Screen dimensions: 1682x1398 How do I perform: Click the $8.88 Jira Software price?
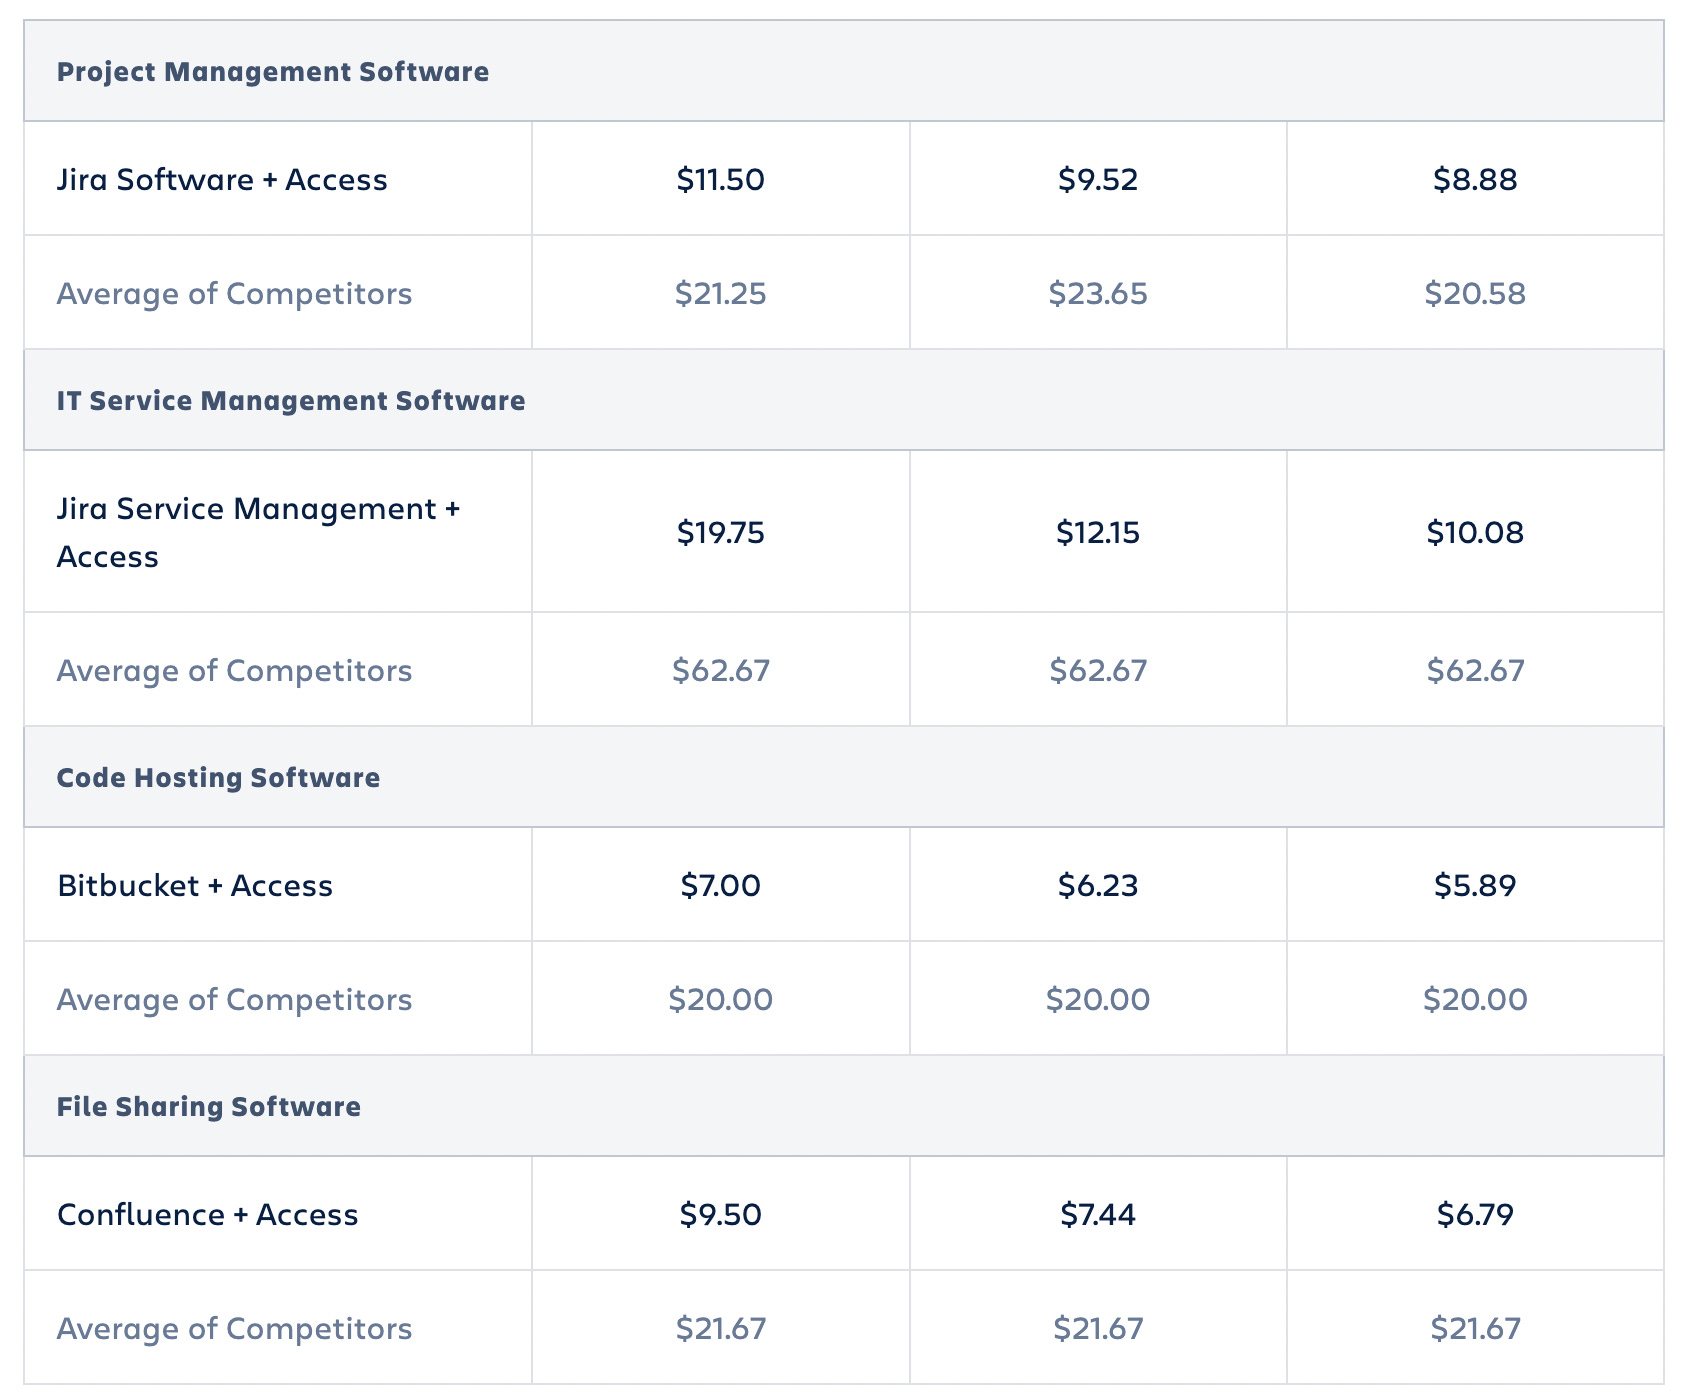(1475, 180)
